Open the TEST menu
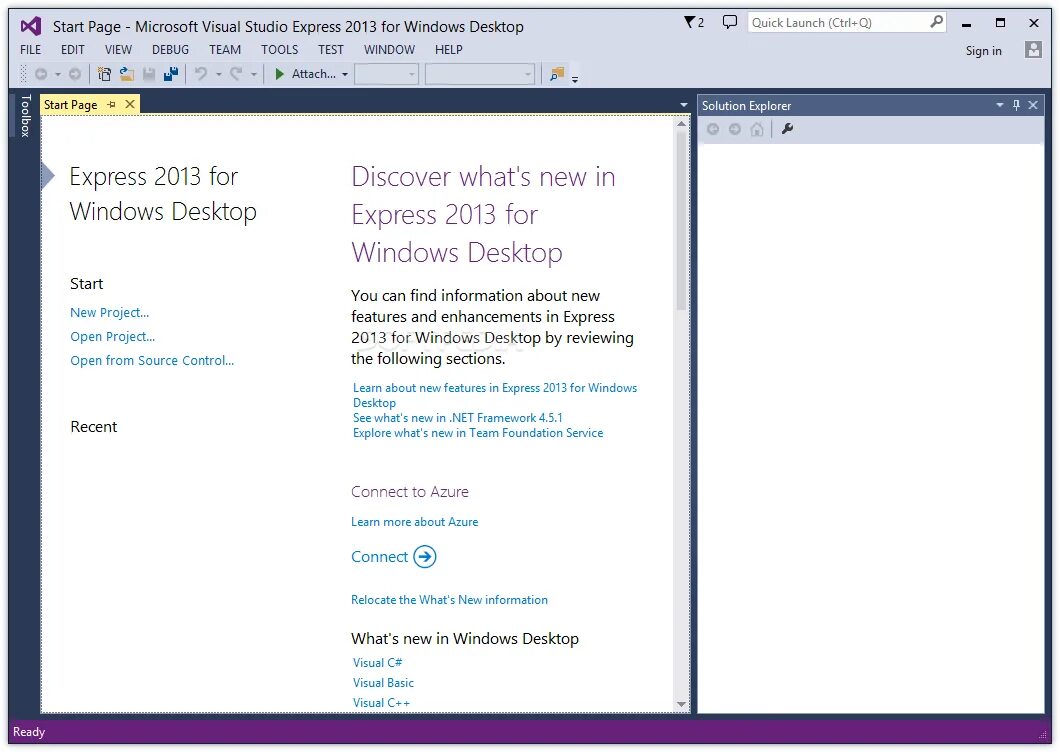Image resolution: width=1060 pixels, height=752 pixels. [331, 49]
